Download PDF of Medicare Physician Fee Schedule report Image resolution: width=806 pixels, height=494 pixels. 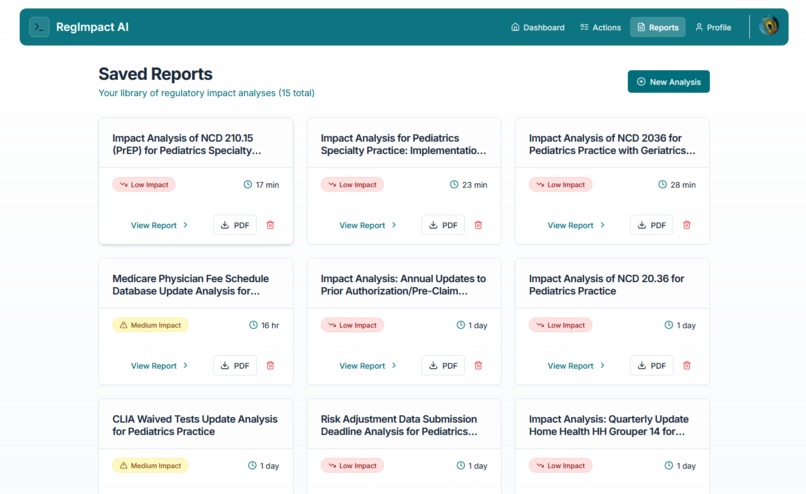235,365
